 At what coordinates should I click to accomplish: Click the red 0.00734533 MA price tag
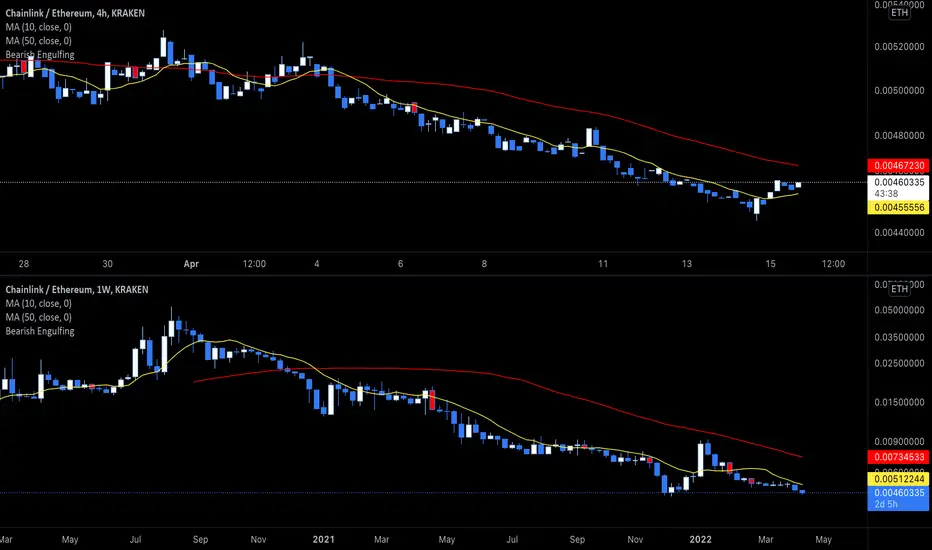(x=898, y=457)
